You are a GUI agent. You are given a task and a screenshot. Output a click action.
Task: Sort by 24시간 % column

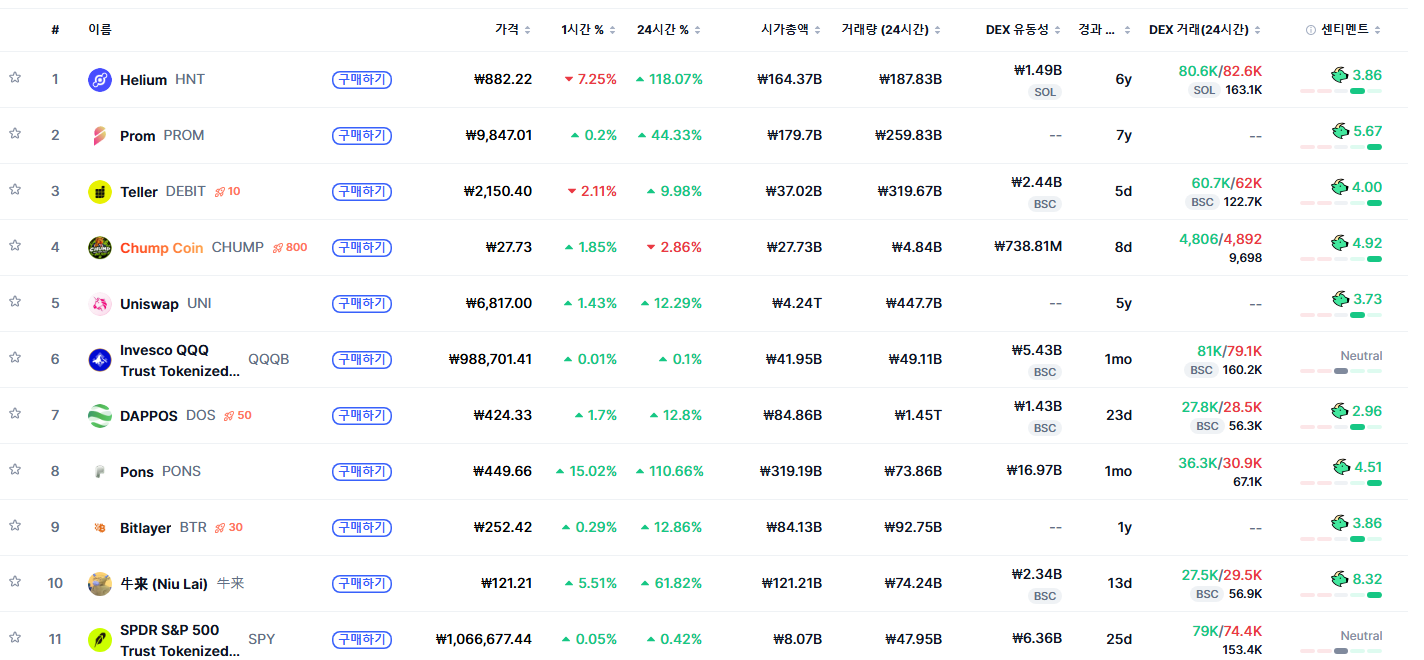[669, 30]
